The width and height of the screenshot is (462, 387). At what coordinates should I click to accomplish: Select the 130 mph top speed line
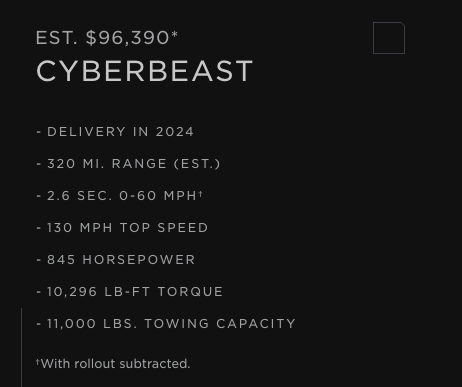coord(122,228)
